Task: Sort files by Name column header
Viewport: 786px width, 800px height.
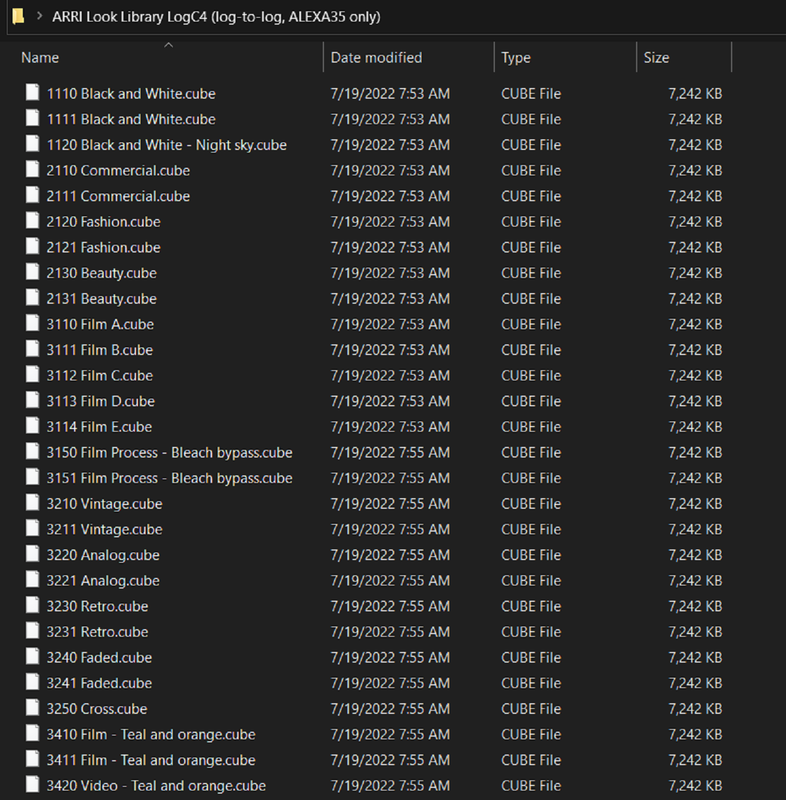Action: 40,58
